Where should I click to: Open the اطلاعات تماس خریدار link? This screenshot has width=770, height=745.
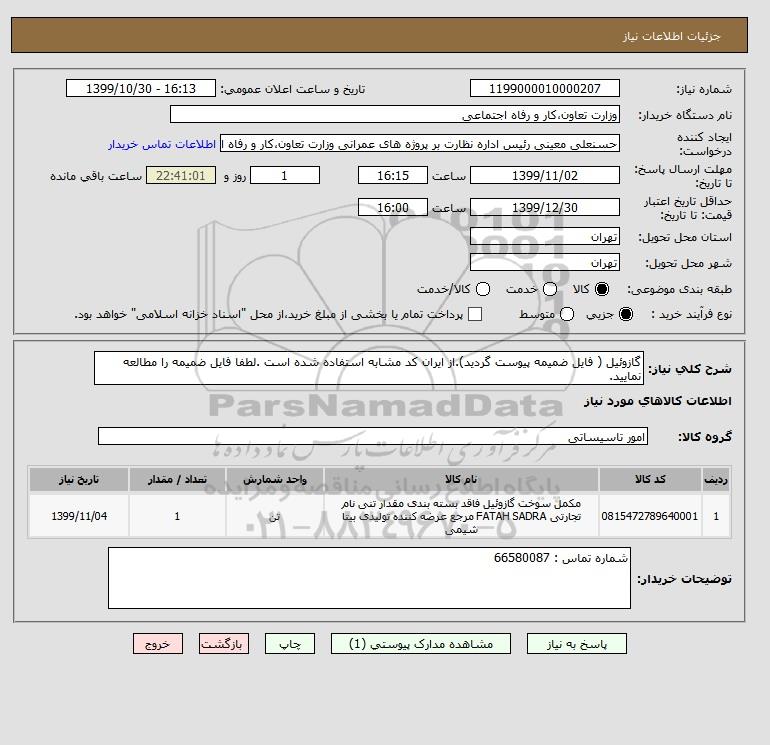(x=162, y=144)
